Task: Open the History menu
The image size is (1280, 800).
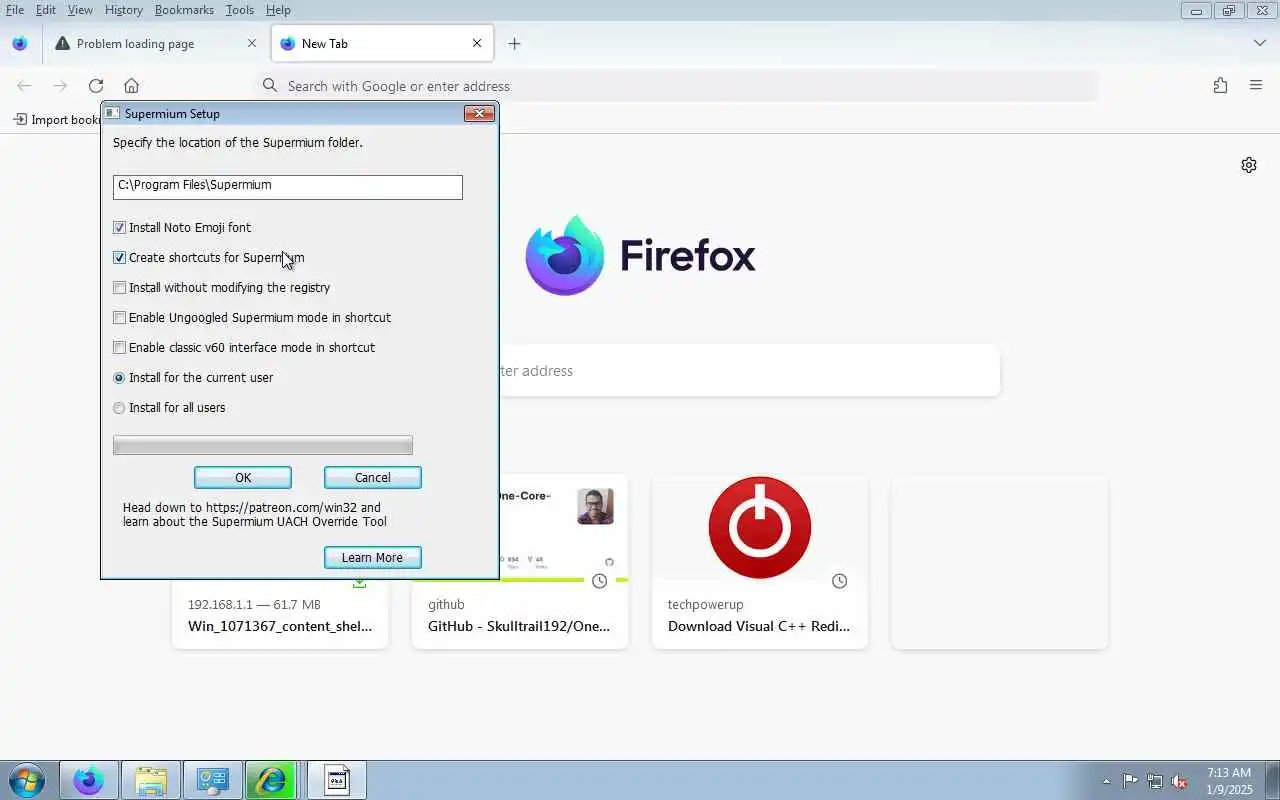Action: point(123,10)
